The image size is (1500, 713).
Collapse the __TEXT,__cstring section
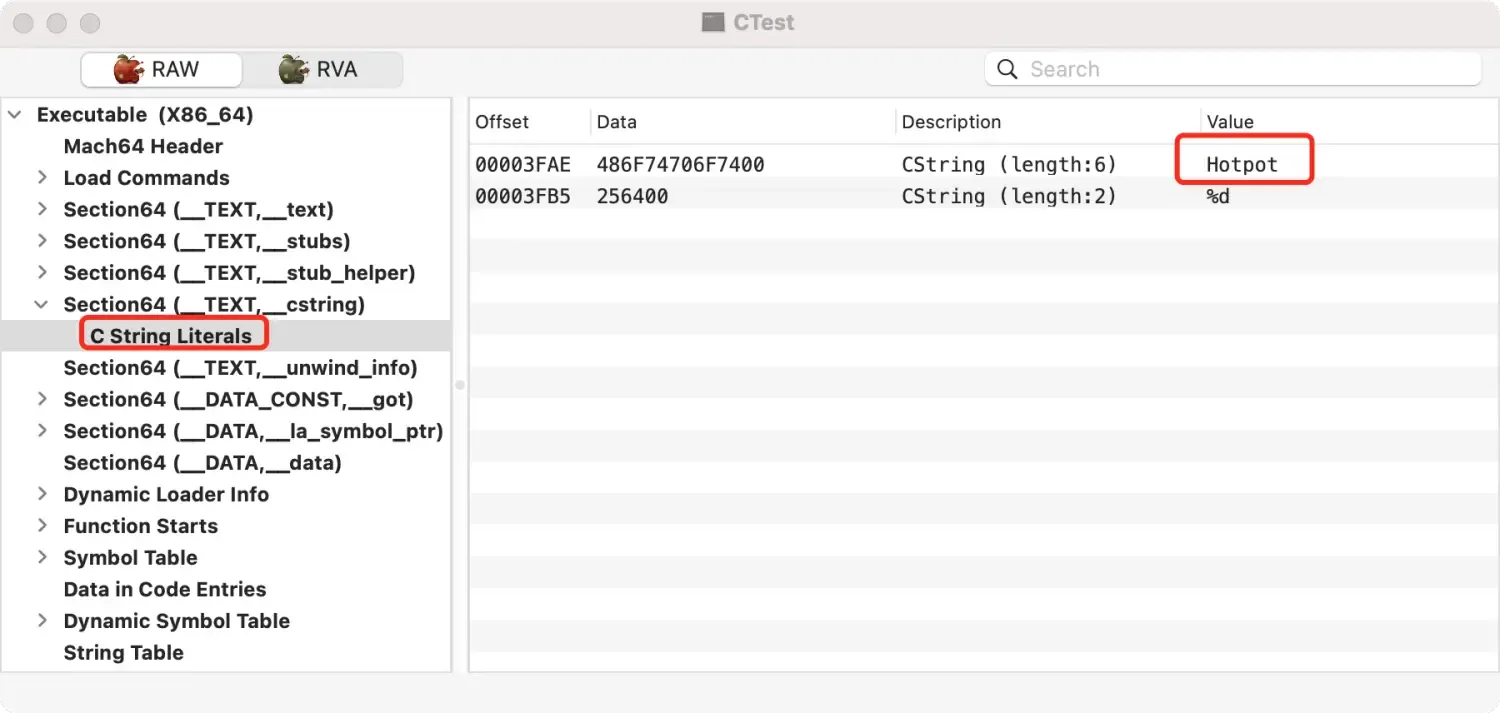coord(42,305)
